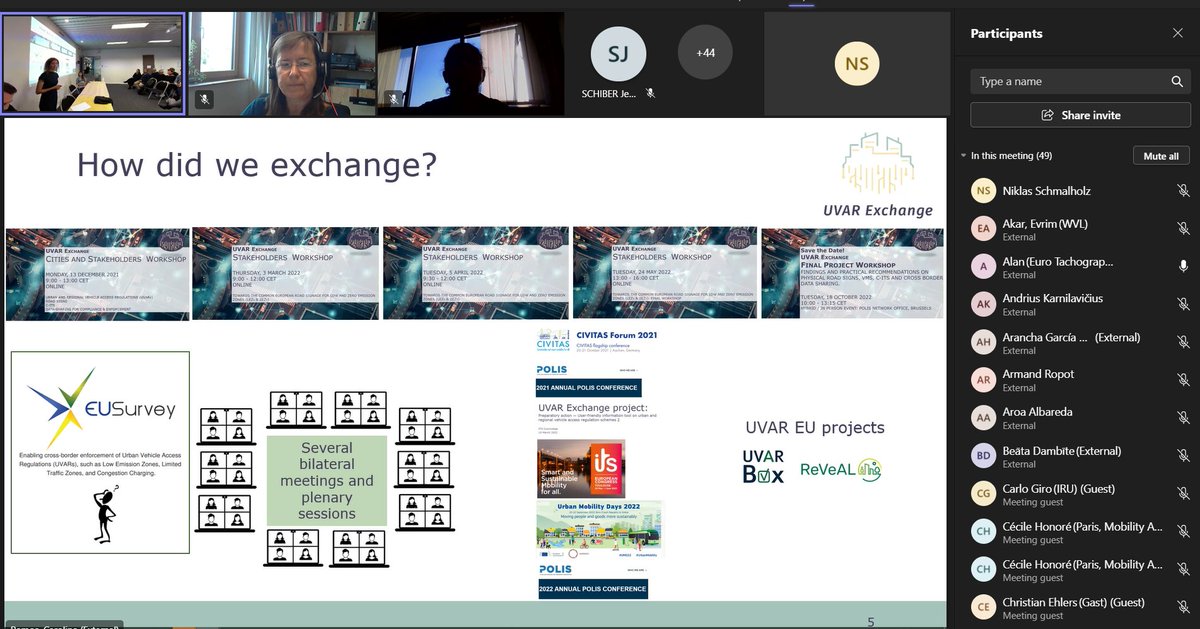This screenshot has height=629, width=1200.
Task: Click muted mic icon on headset woman tile
Action: [x=204, y=99]
